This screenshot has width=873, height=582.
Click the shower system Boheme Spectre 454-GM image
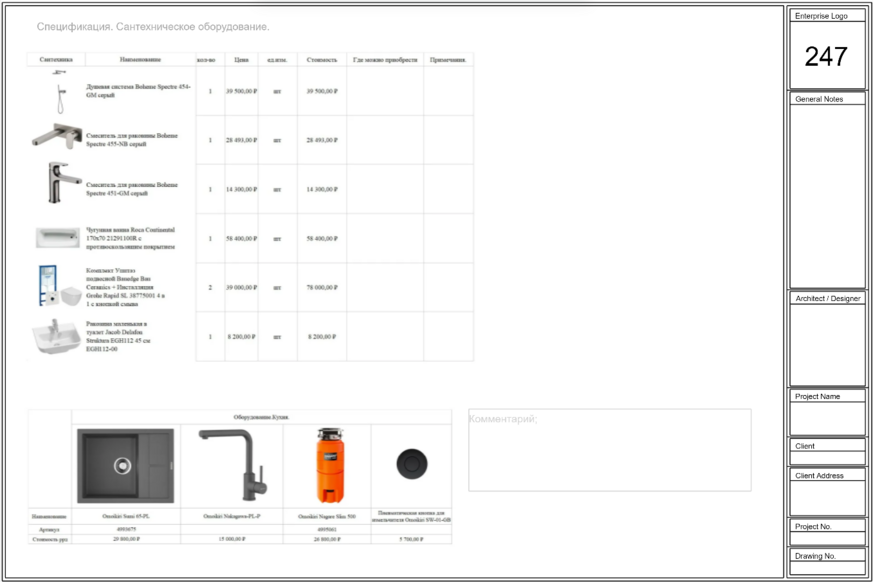pos(60,92)
